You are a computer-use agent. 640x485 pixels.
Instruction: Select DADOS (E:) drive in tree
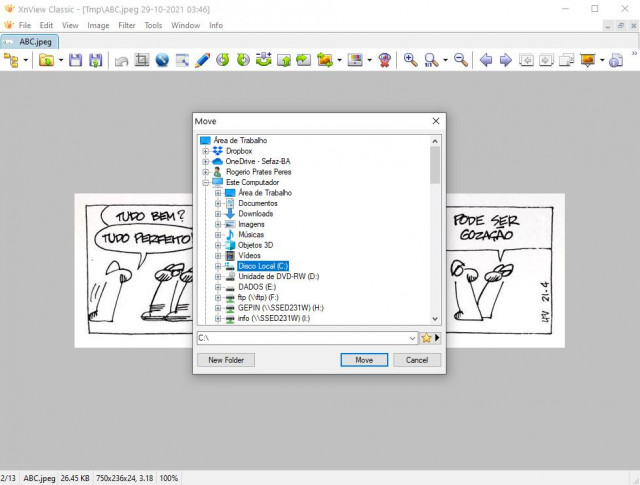coord(257,287)
